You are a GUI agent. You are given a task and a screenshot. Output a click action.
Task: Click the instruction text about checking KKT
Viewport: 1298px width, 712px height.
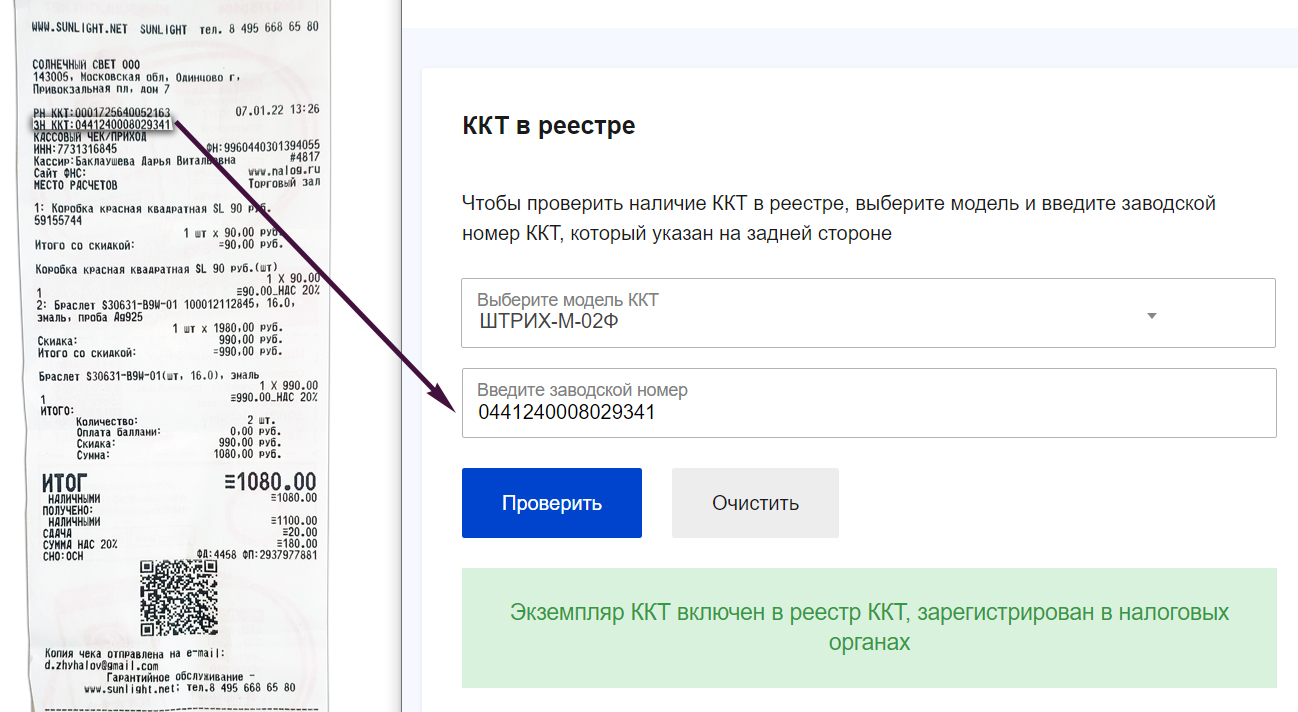click(x=838, y=218)
